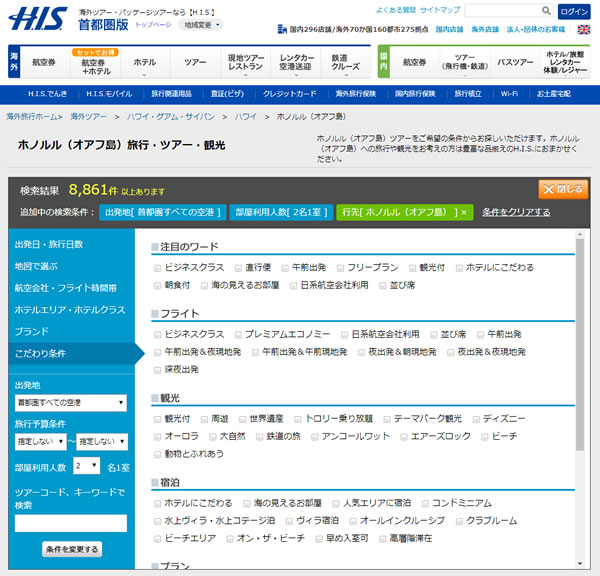Click the 条件をクリアする link

click(x=516, y=213)
